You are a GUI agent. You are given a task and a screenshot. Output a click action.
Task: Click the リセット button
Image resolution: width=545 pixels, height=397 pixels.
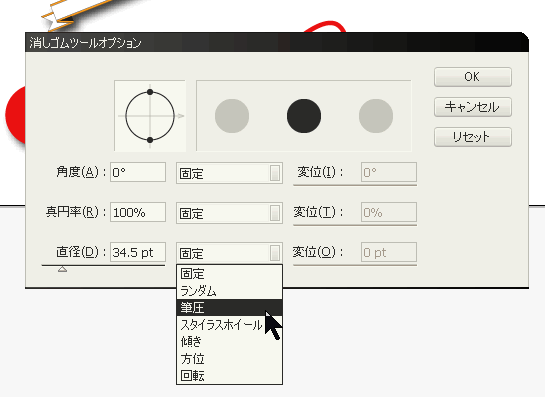point(473,137)
